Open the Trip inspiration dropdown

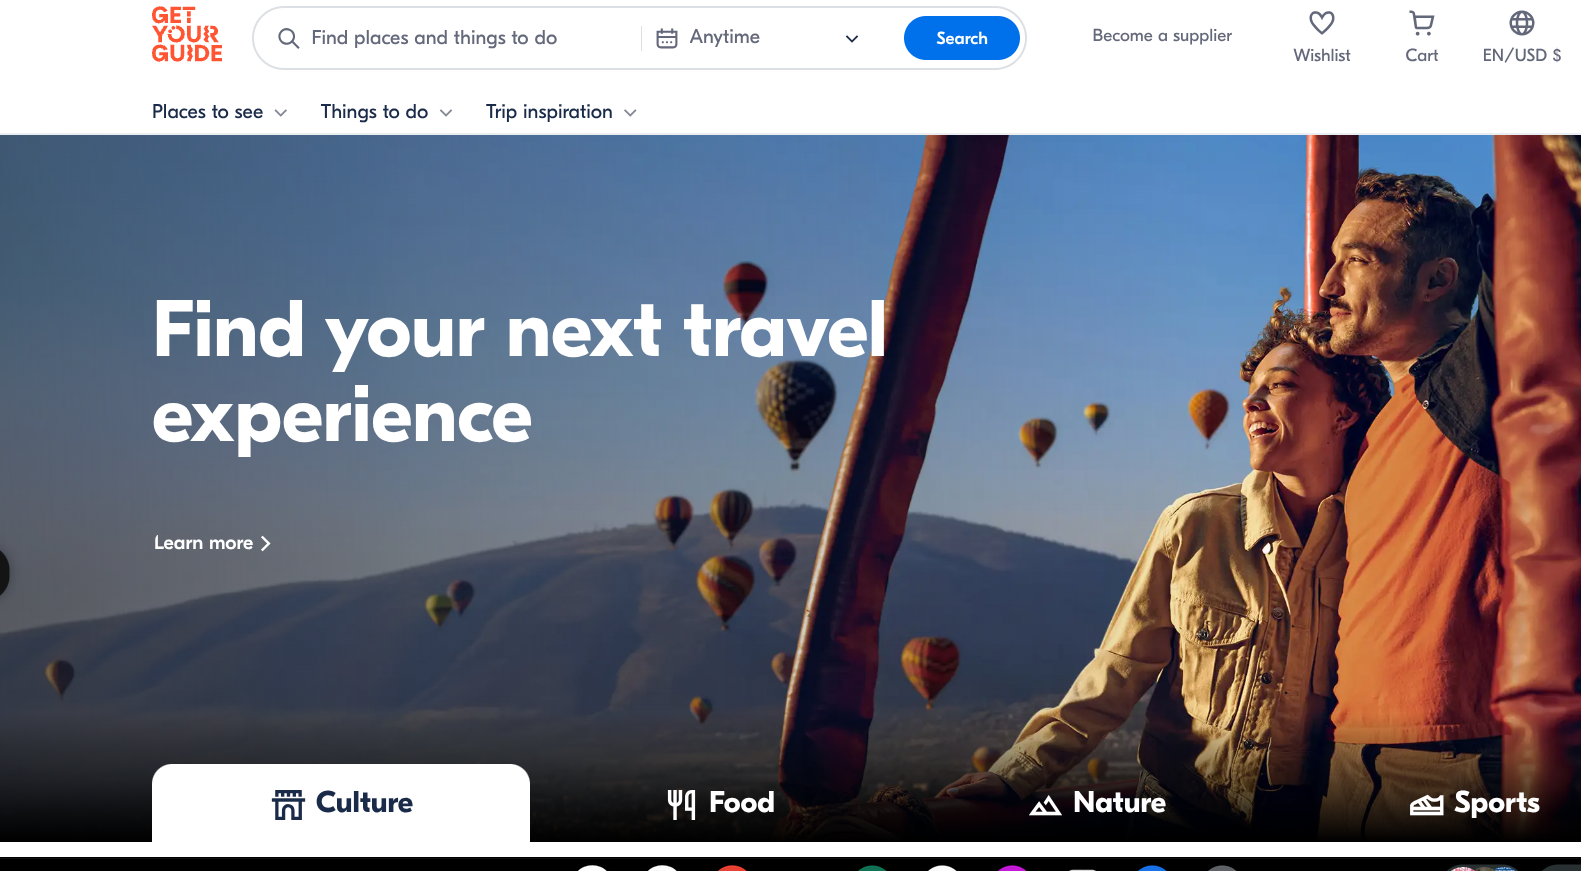[561, 112]
